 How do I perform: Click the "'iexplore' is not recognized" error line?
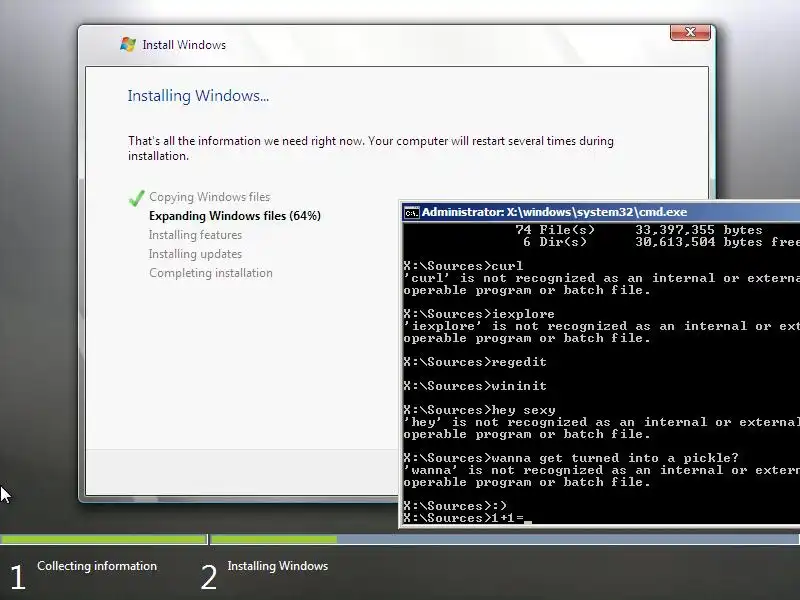coord(602,326)
